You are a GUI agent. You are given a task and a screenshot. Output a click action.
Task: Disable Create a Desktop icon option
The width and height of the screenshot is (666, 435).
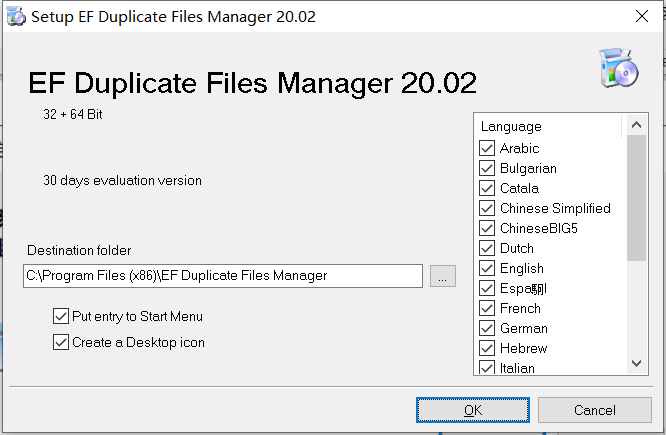[x=61, y=342]
